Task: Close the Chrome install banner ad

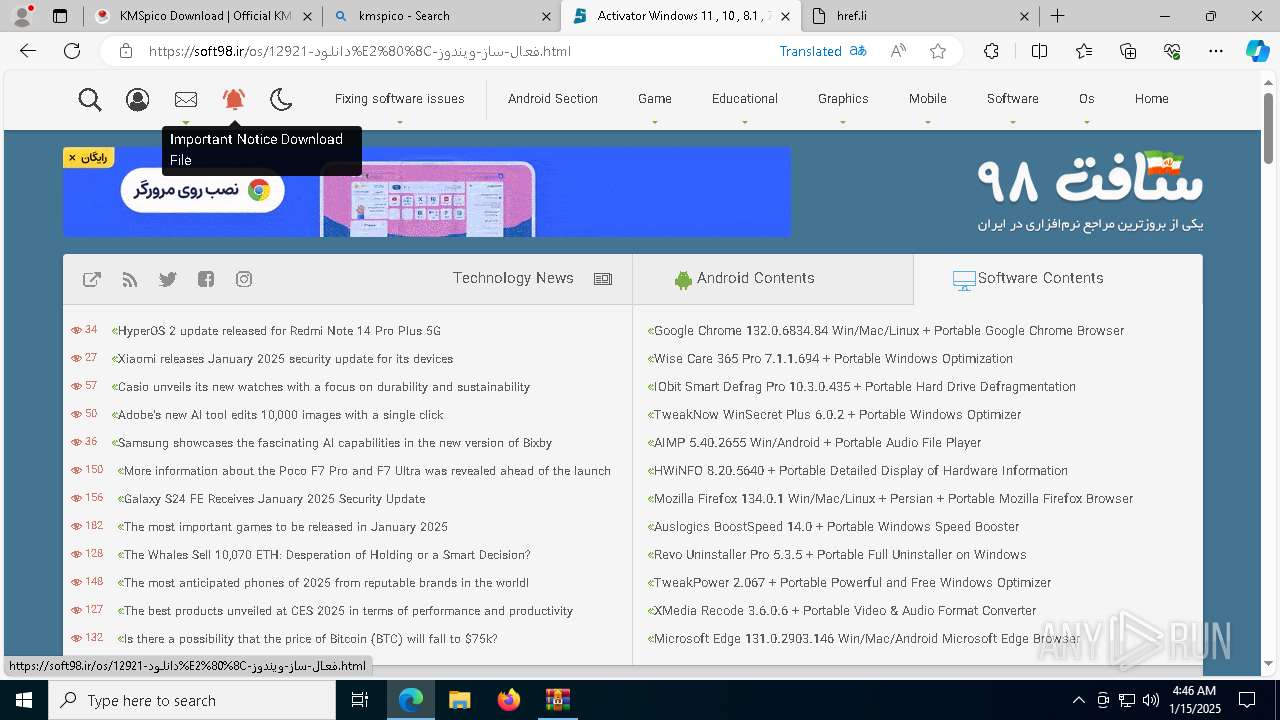Action: (72, 158)
